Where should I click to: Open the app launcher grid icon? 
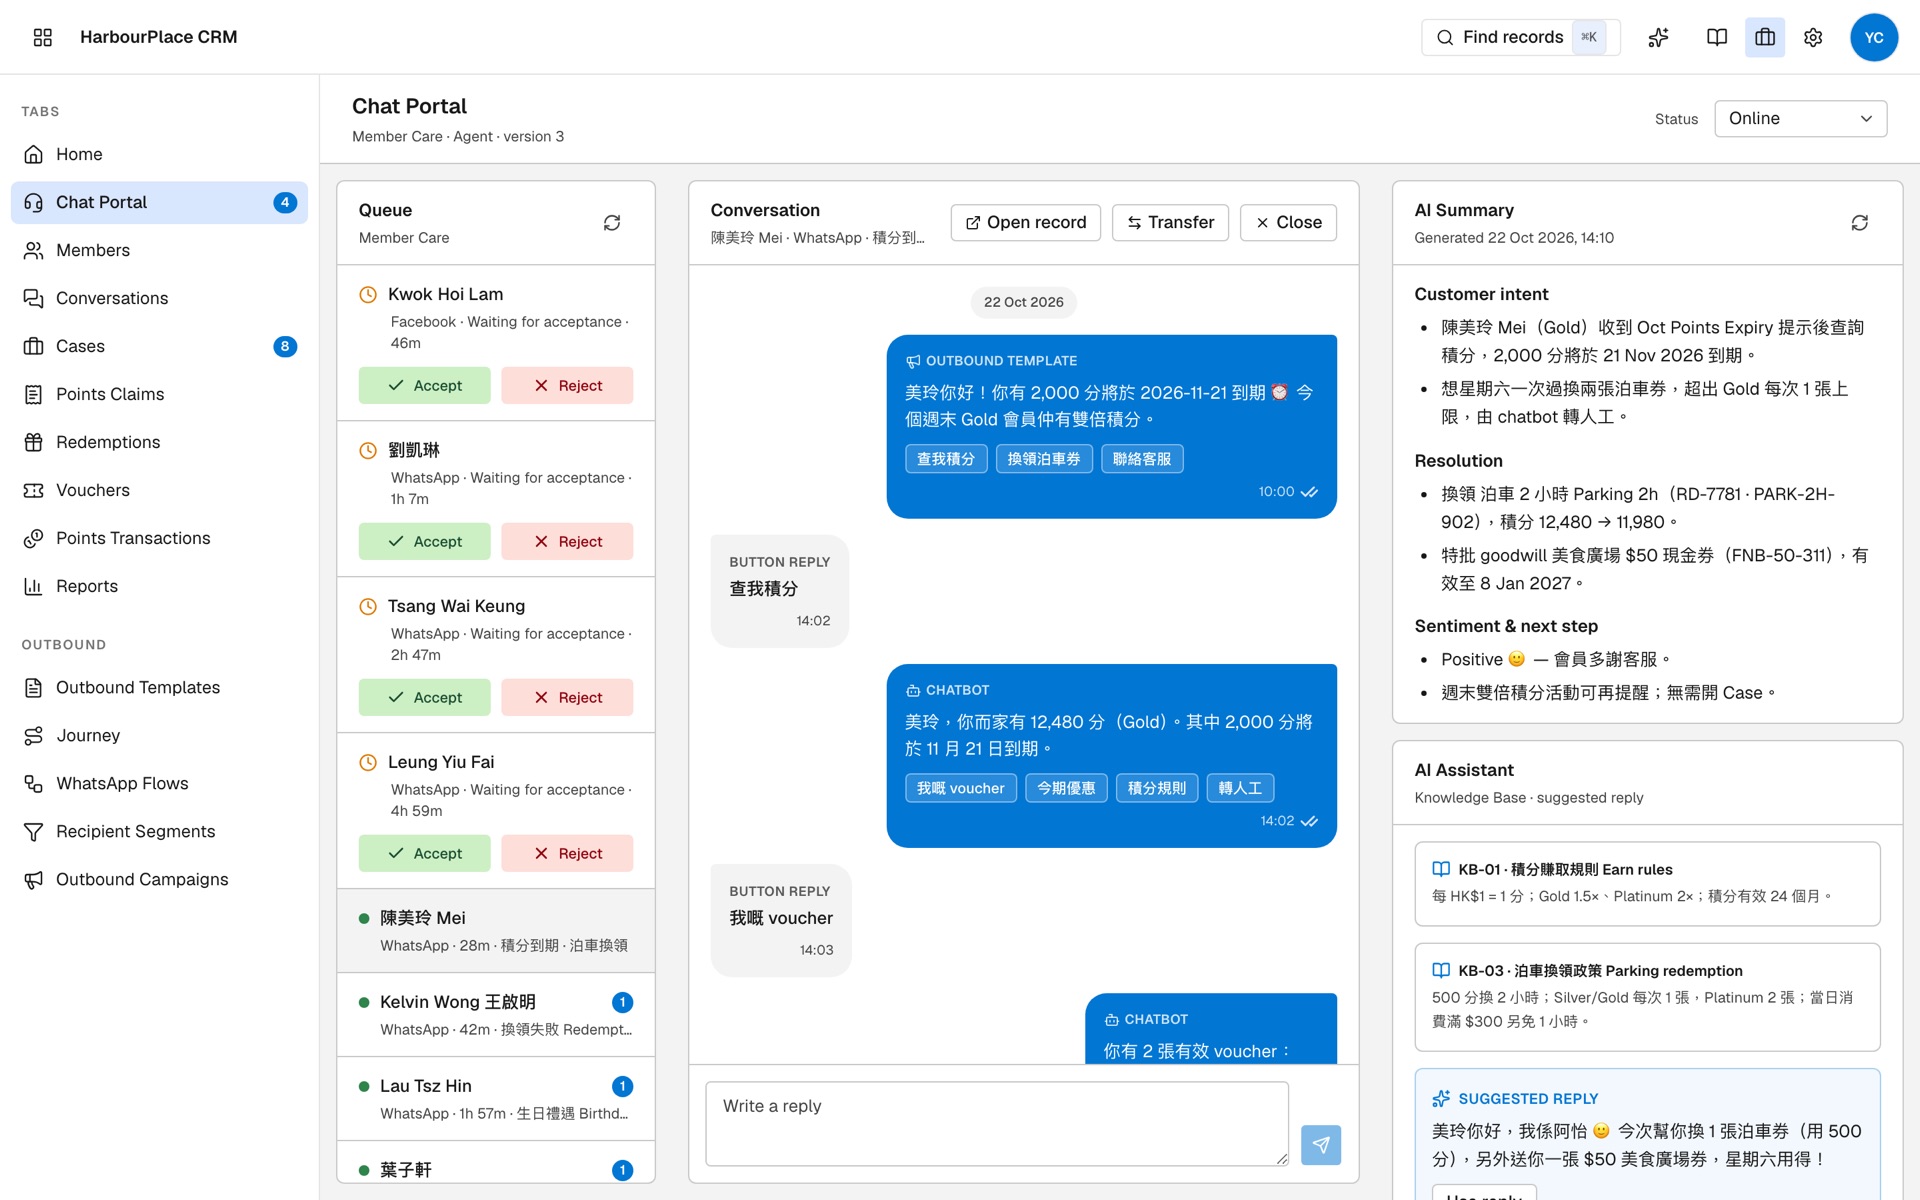pyautogui.click(x=42, y=37)
